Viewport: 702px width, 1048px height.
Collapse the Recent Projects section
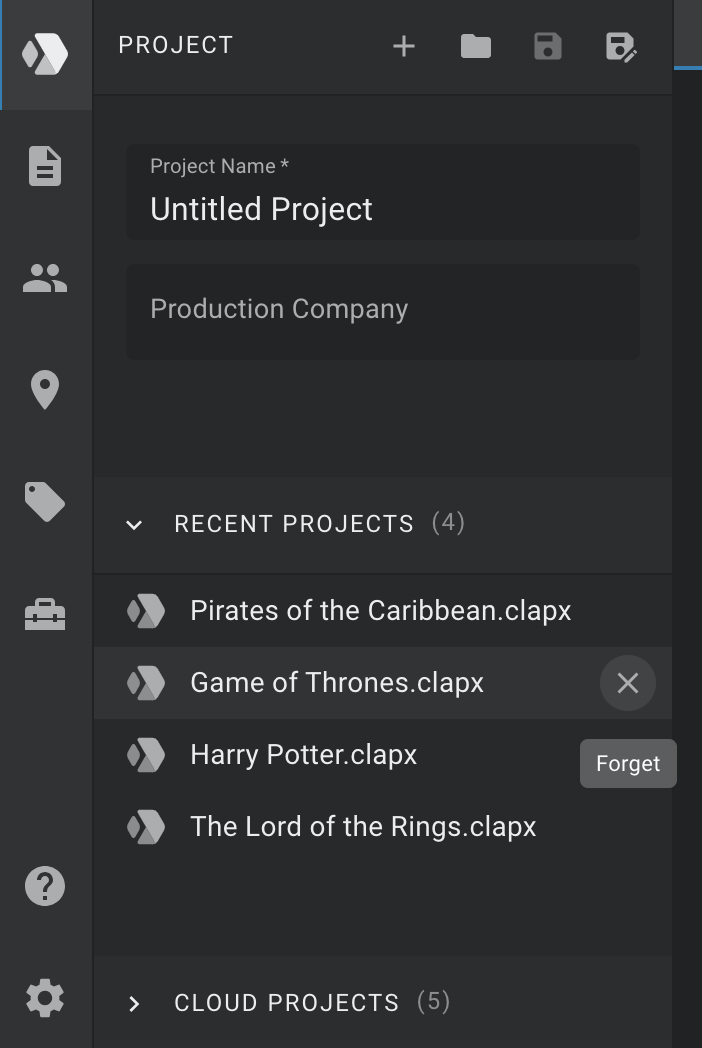[134, 525]
